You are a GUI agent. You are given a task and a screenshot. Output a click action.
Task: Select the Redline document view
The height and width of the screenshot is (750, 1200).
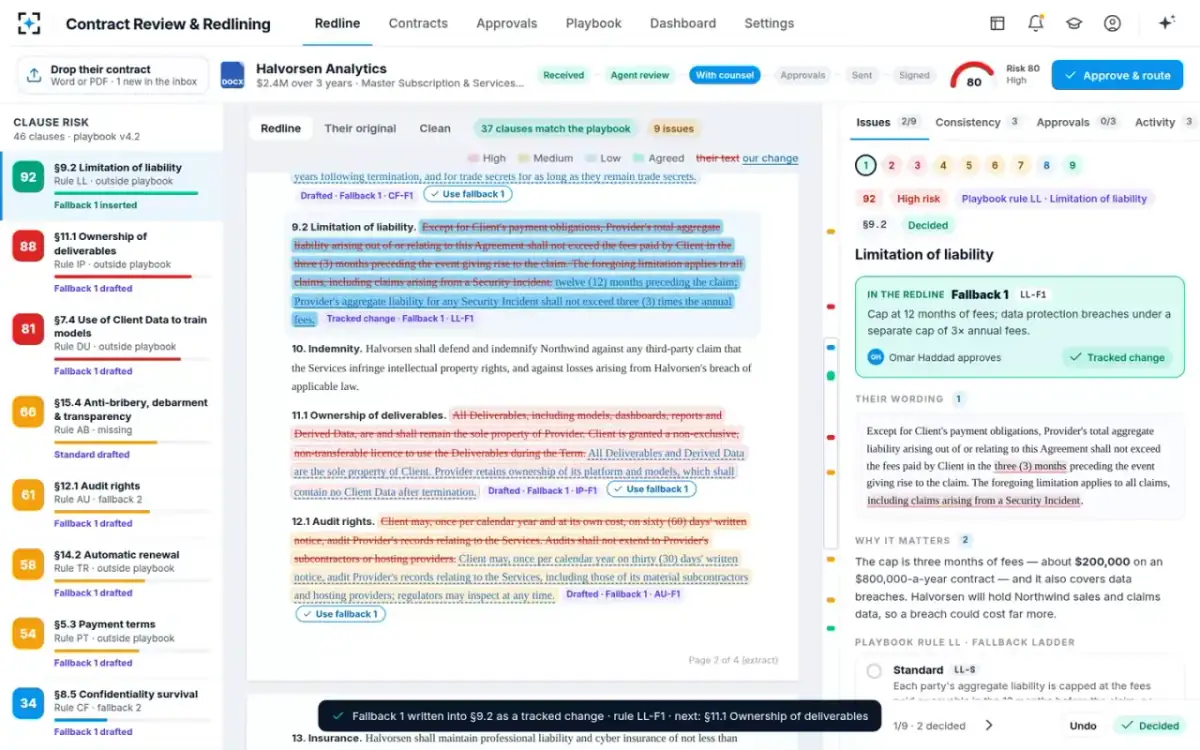pos(281,128)
